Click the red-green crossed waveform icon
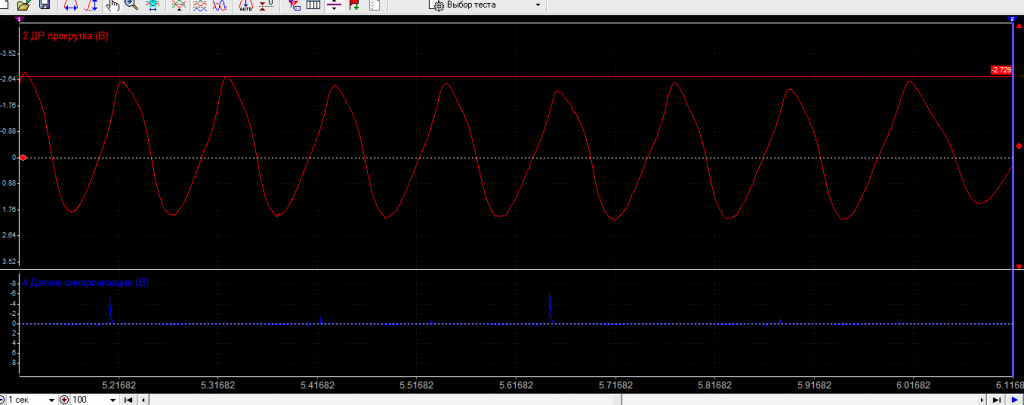The height and width of the screenshot is (405, 1024). (x=178, y=5)
